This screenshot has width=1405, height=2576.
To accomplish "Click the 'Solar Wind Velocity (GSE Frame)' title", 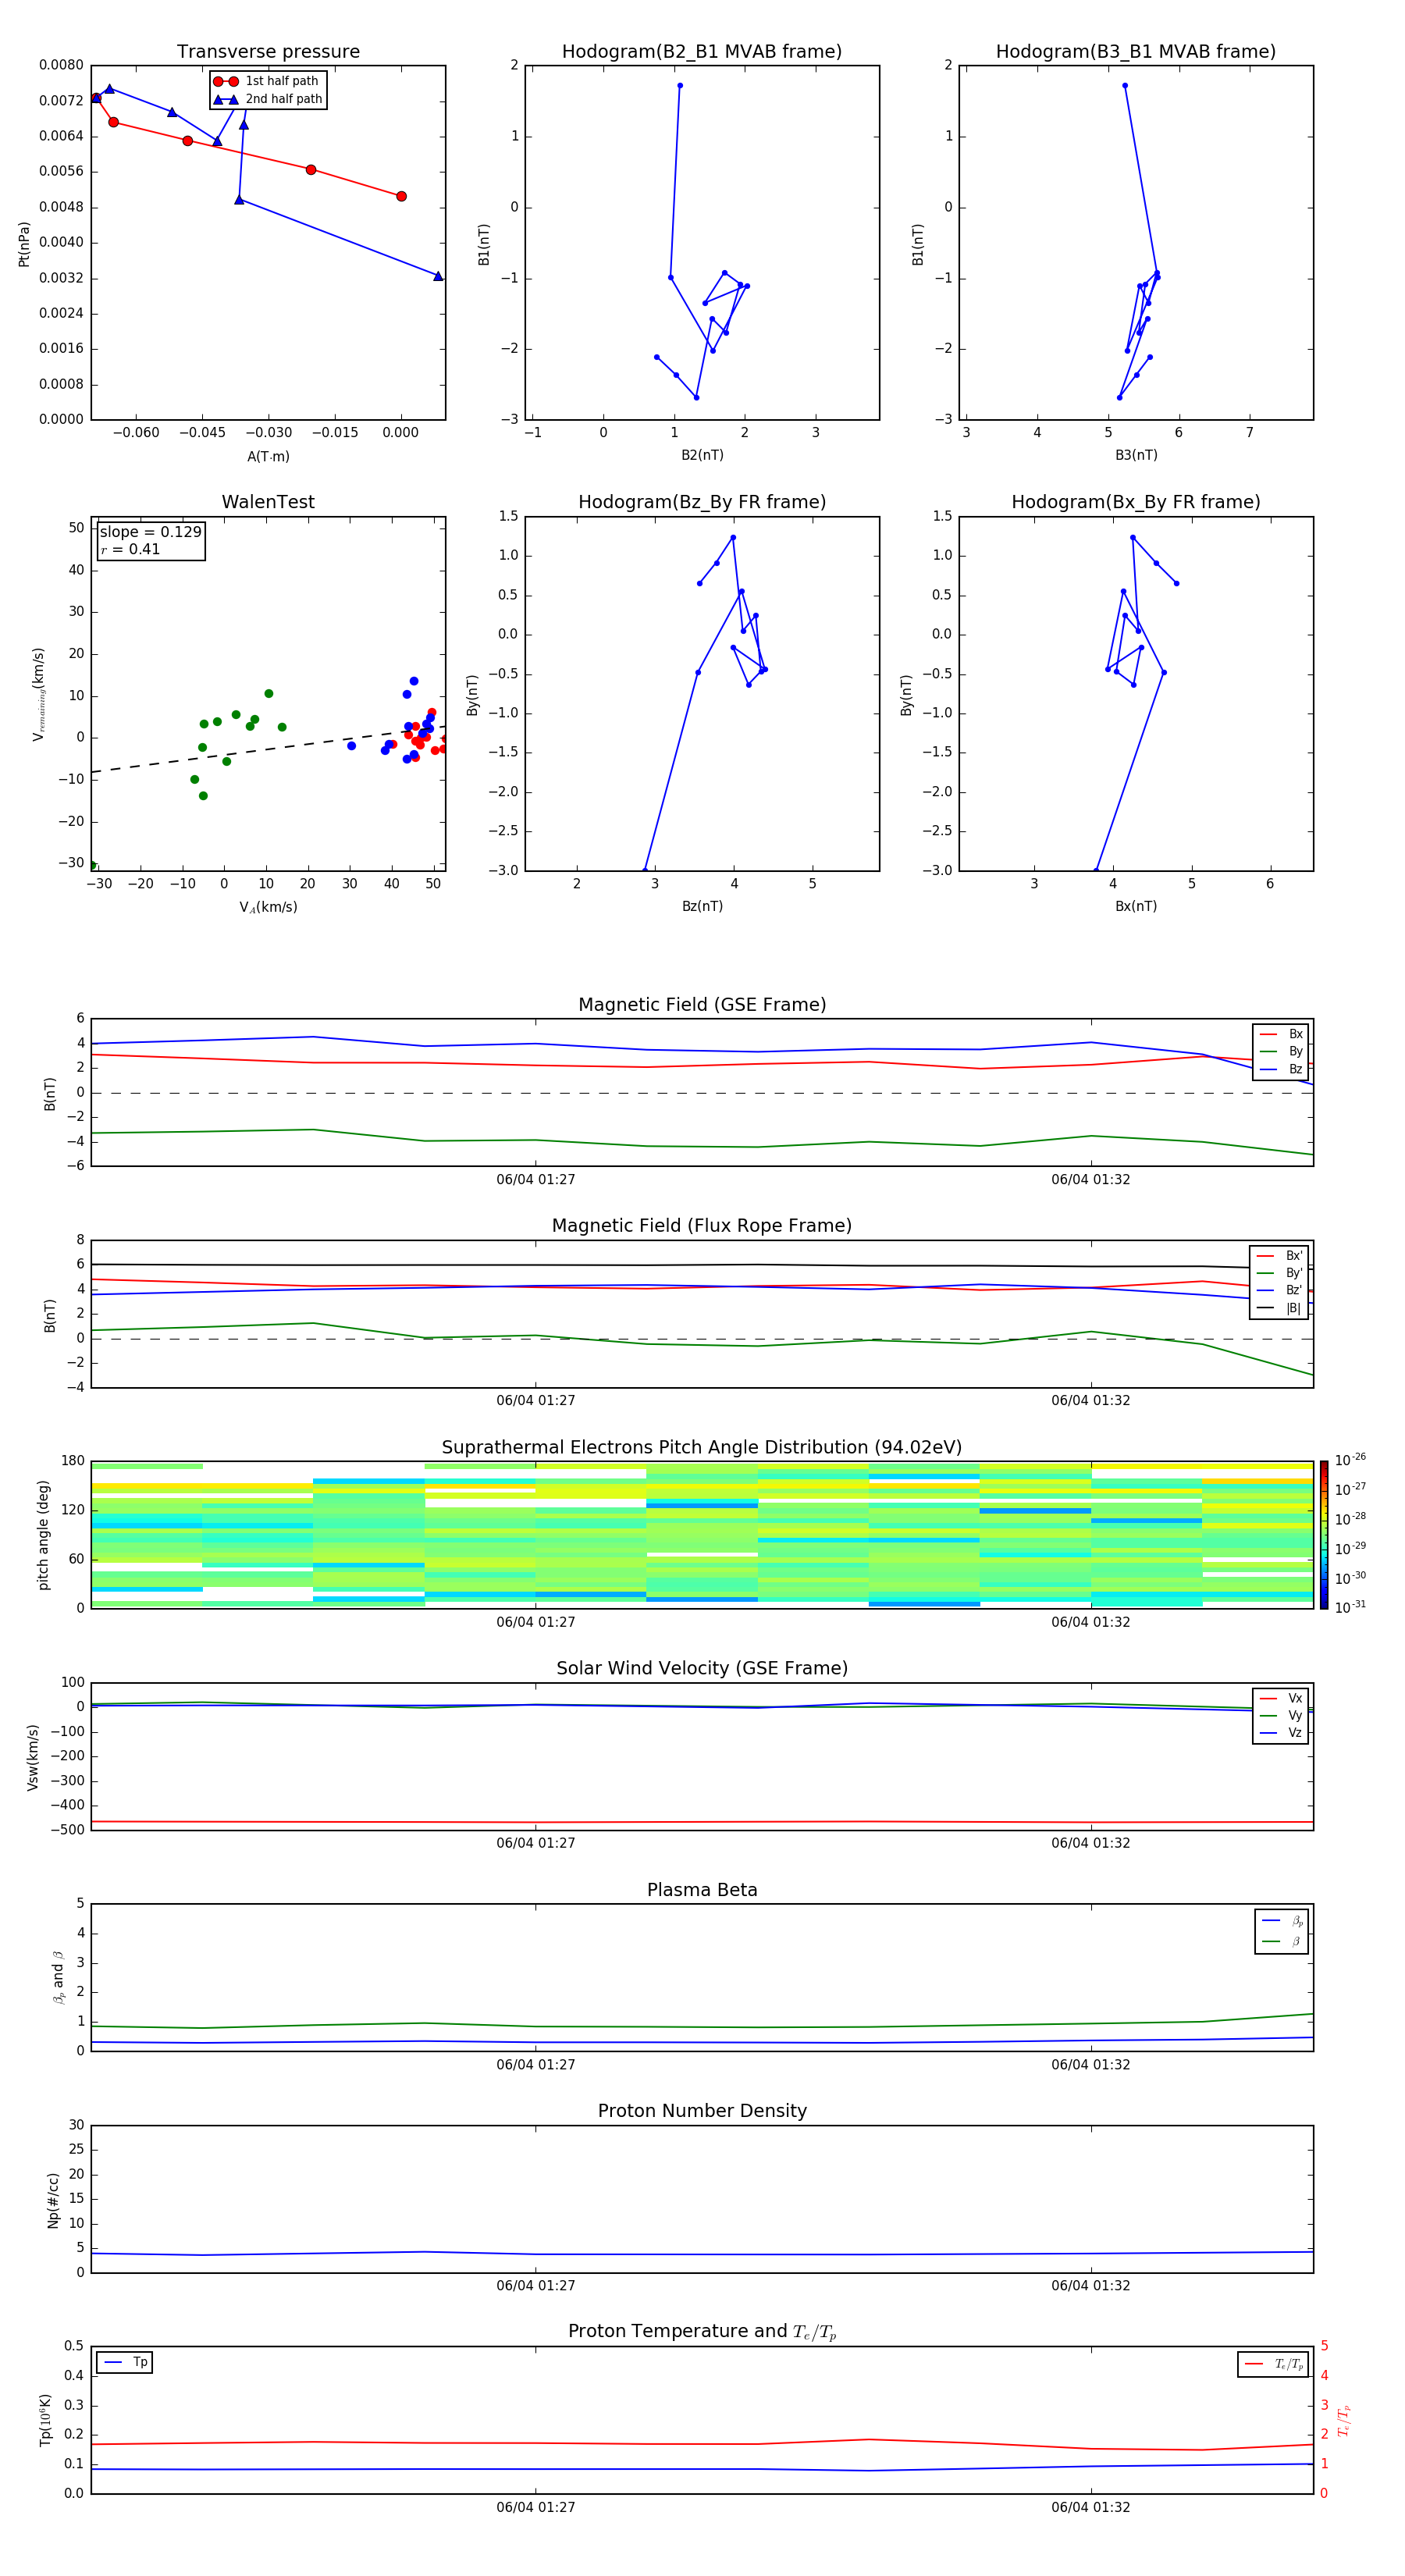I will (702, 1669).
